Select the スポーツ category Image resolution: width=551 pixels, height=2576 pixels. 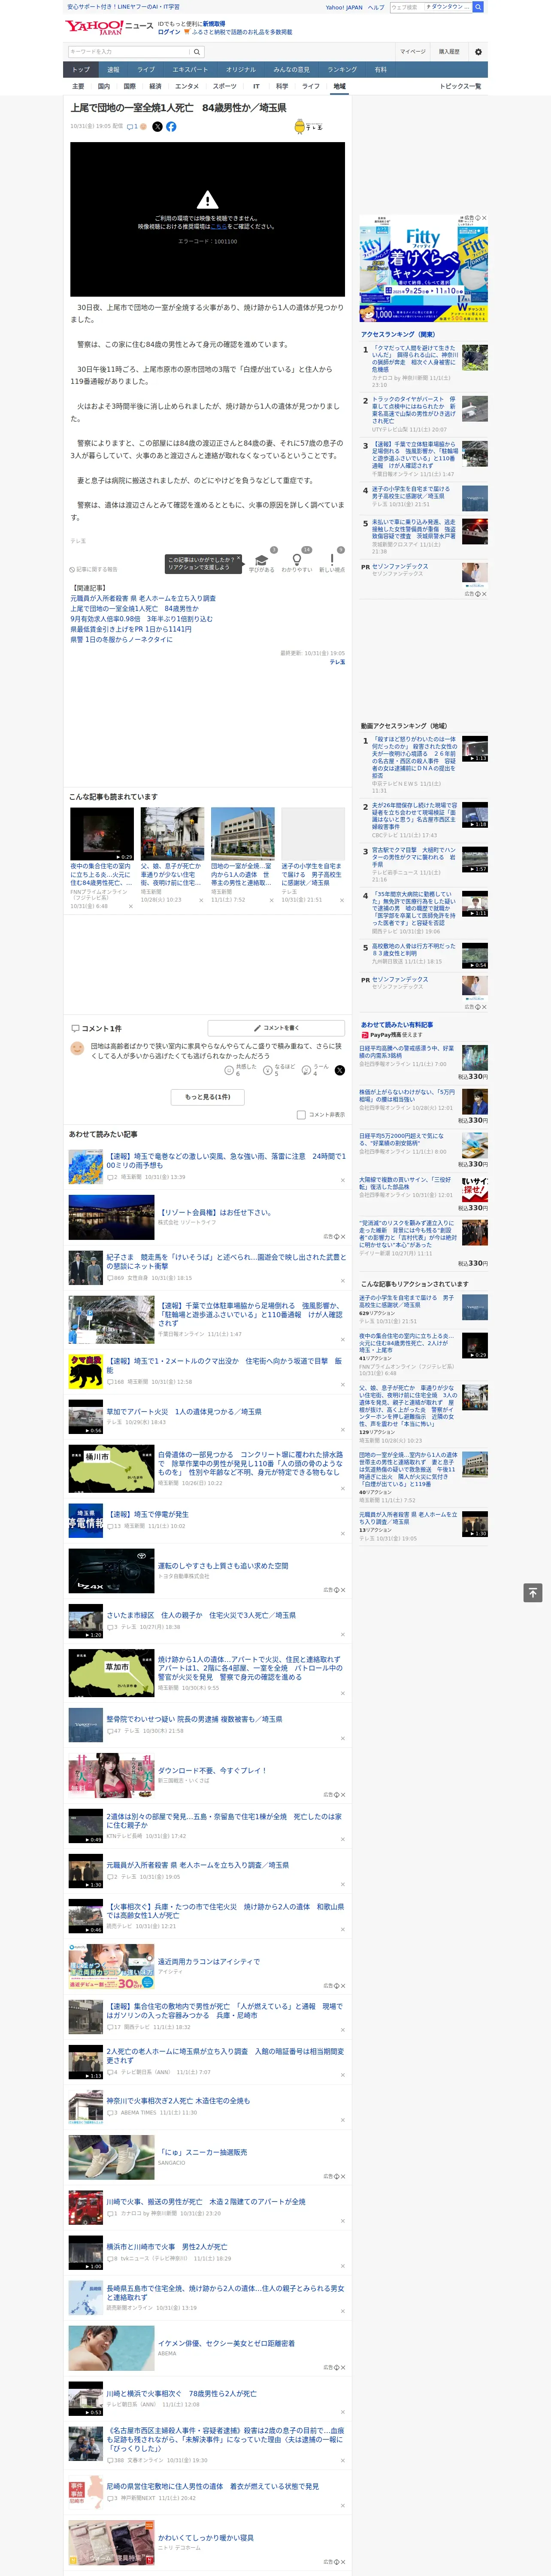point(225,86)
